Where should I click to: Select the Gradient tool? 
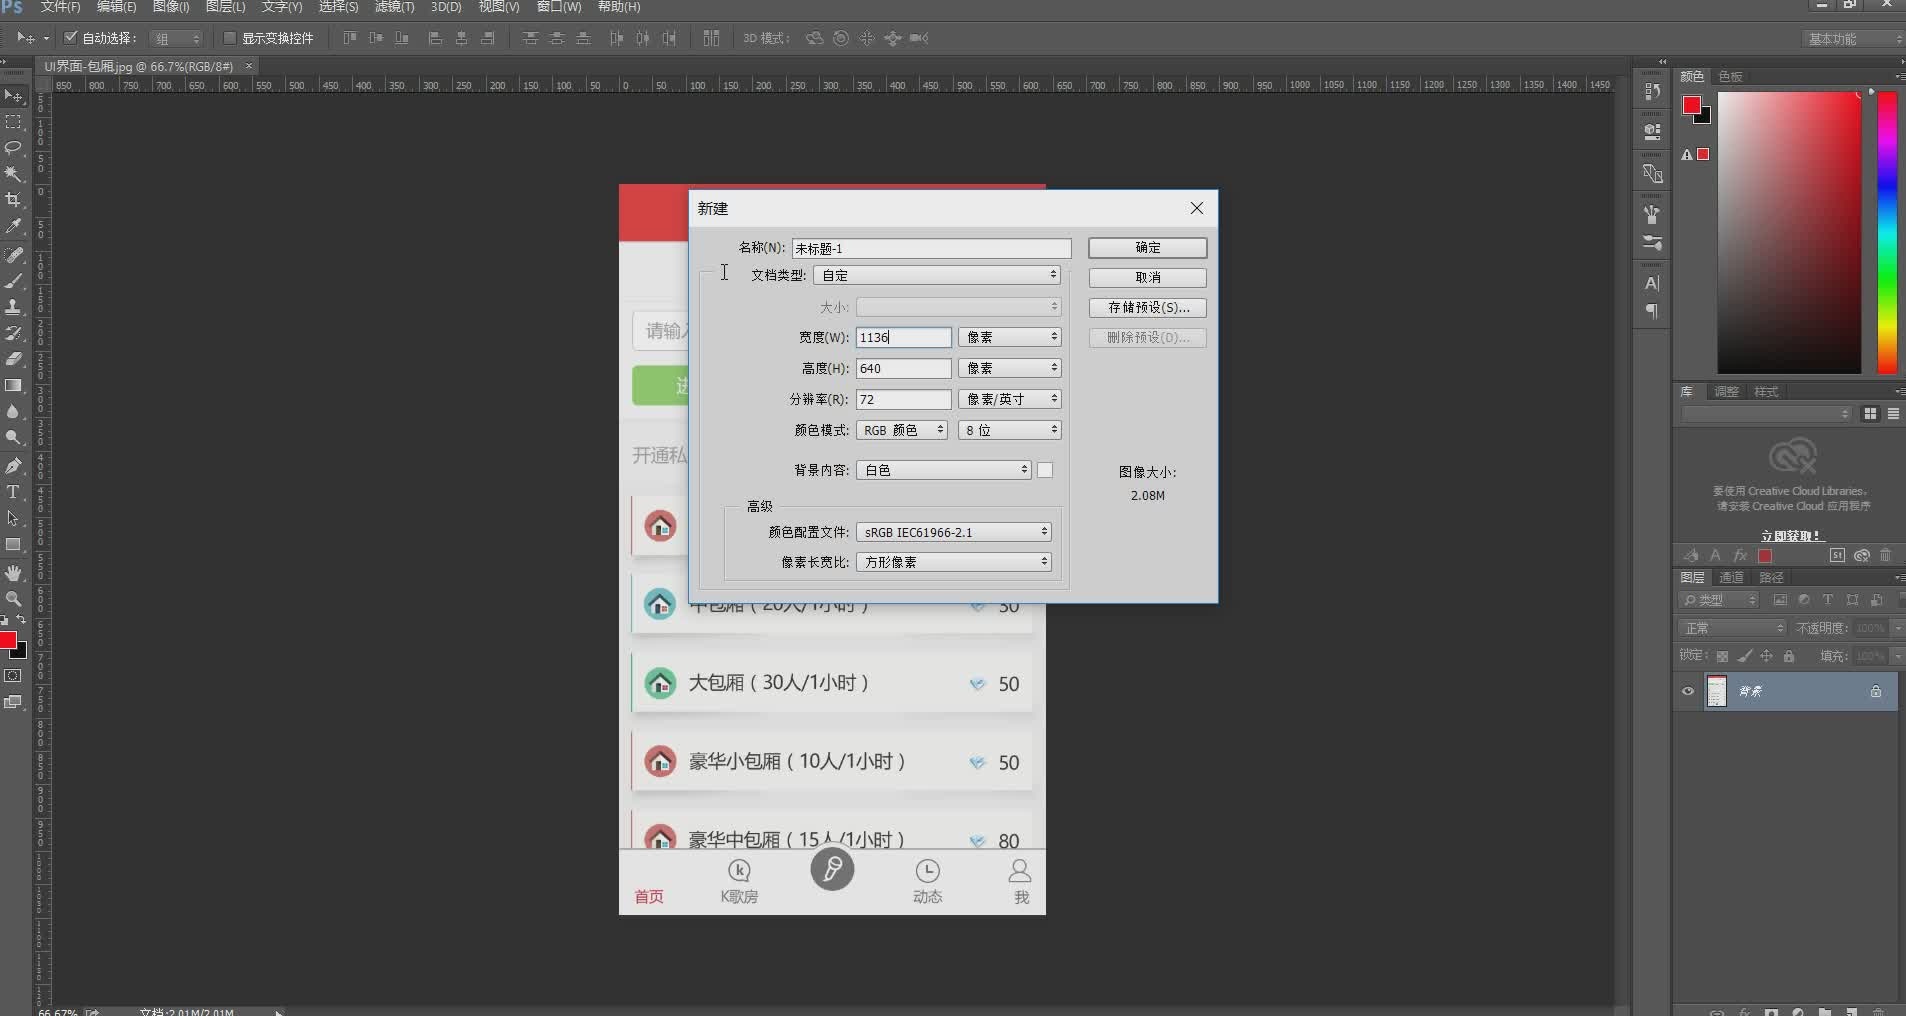pos(14,385)
